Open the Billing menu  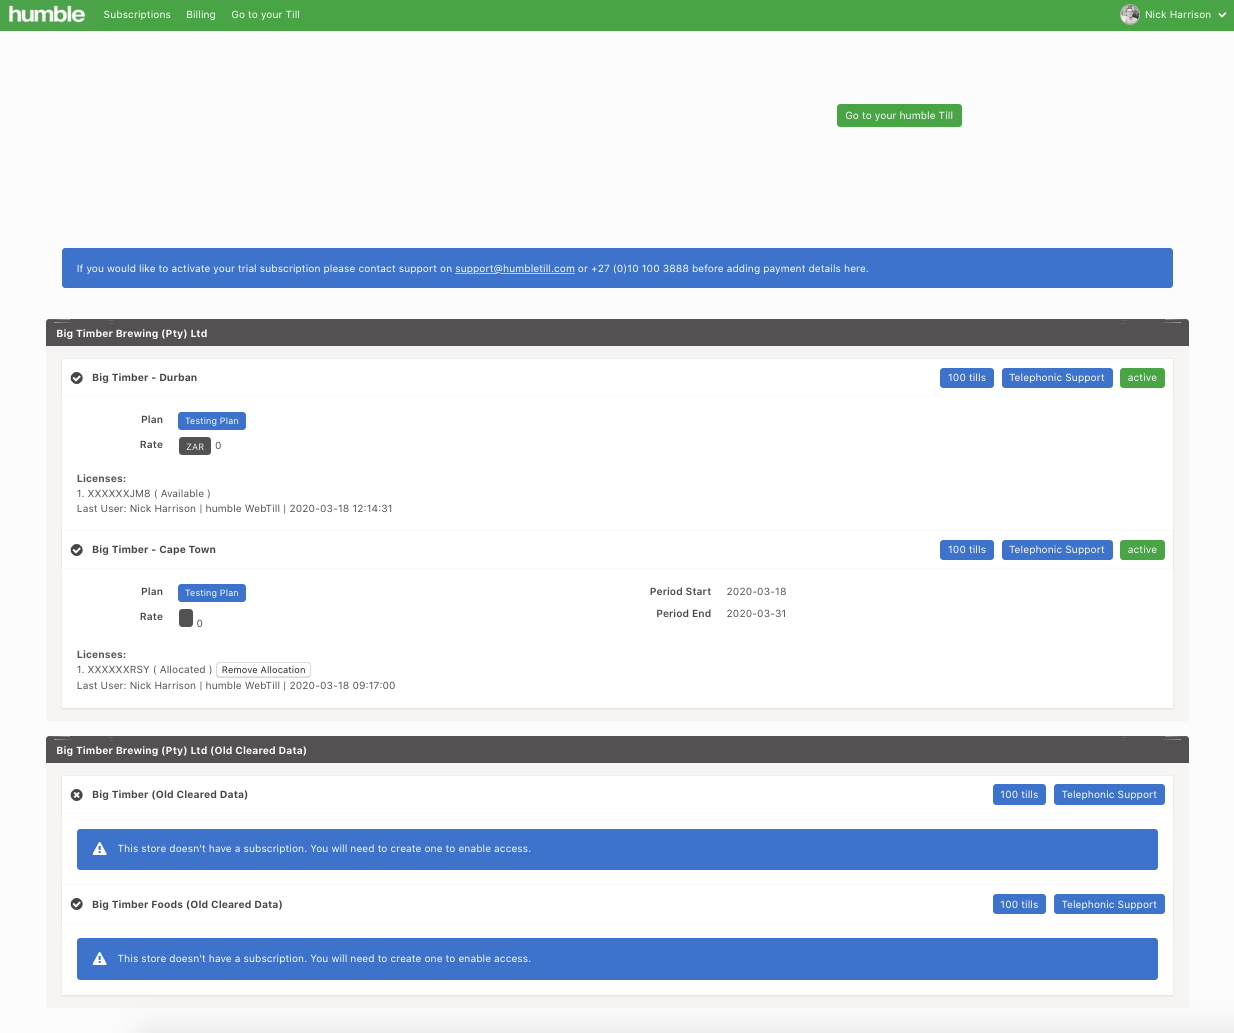(x=201, y=15)
